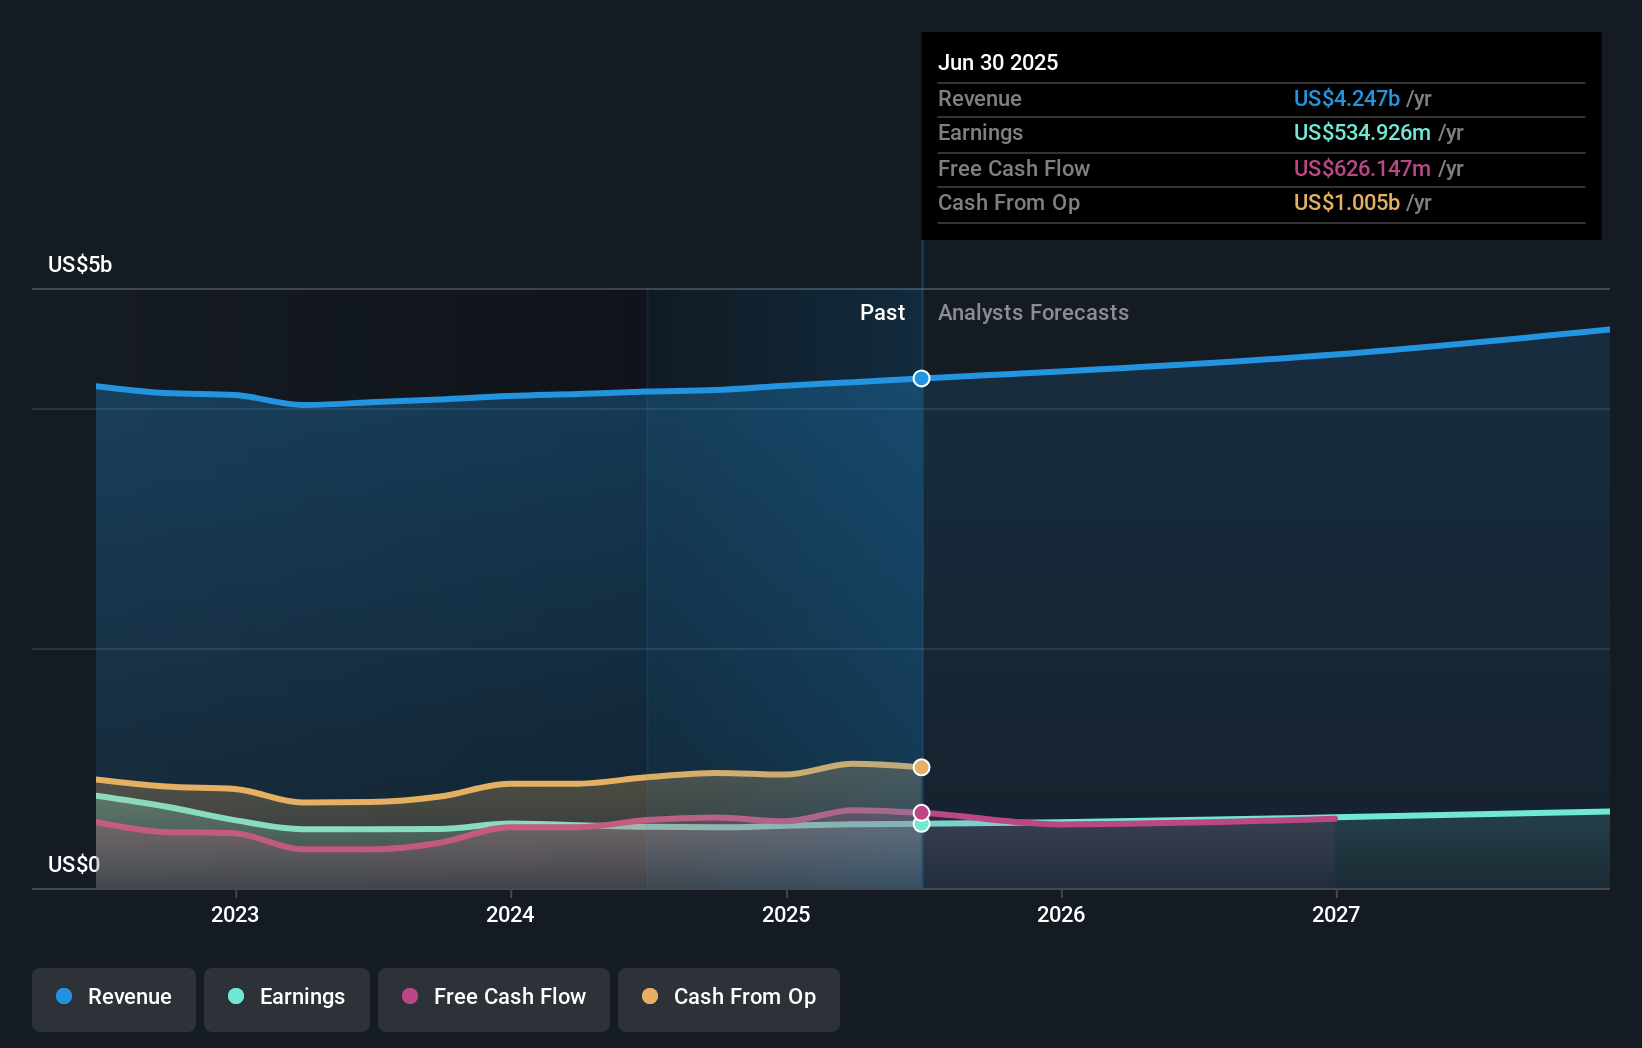Screen dimensions: 1642x1048
Task: Click the US$626.147m free cash flow value
Action: [x=1362, y=168]
